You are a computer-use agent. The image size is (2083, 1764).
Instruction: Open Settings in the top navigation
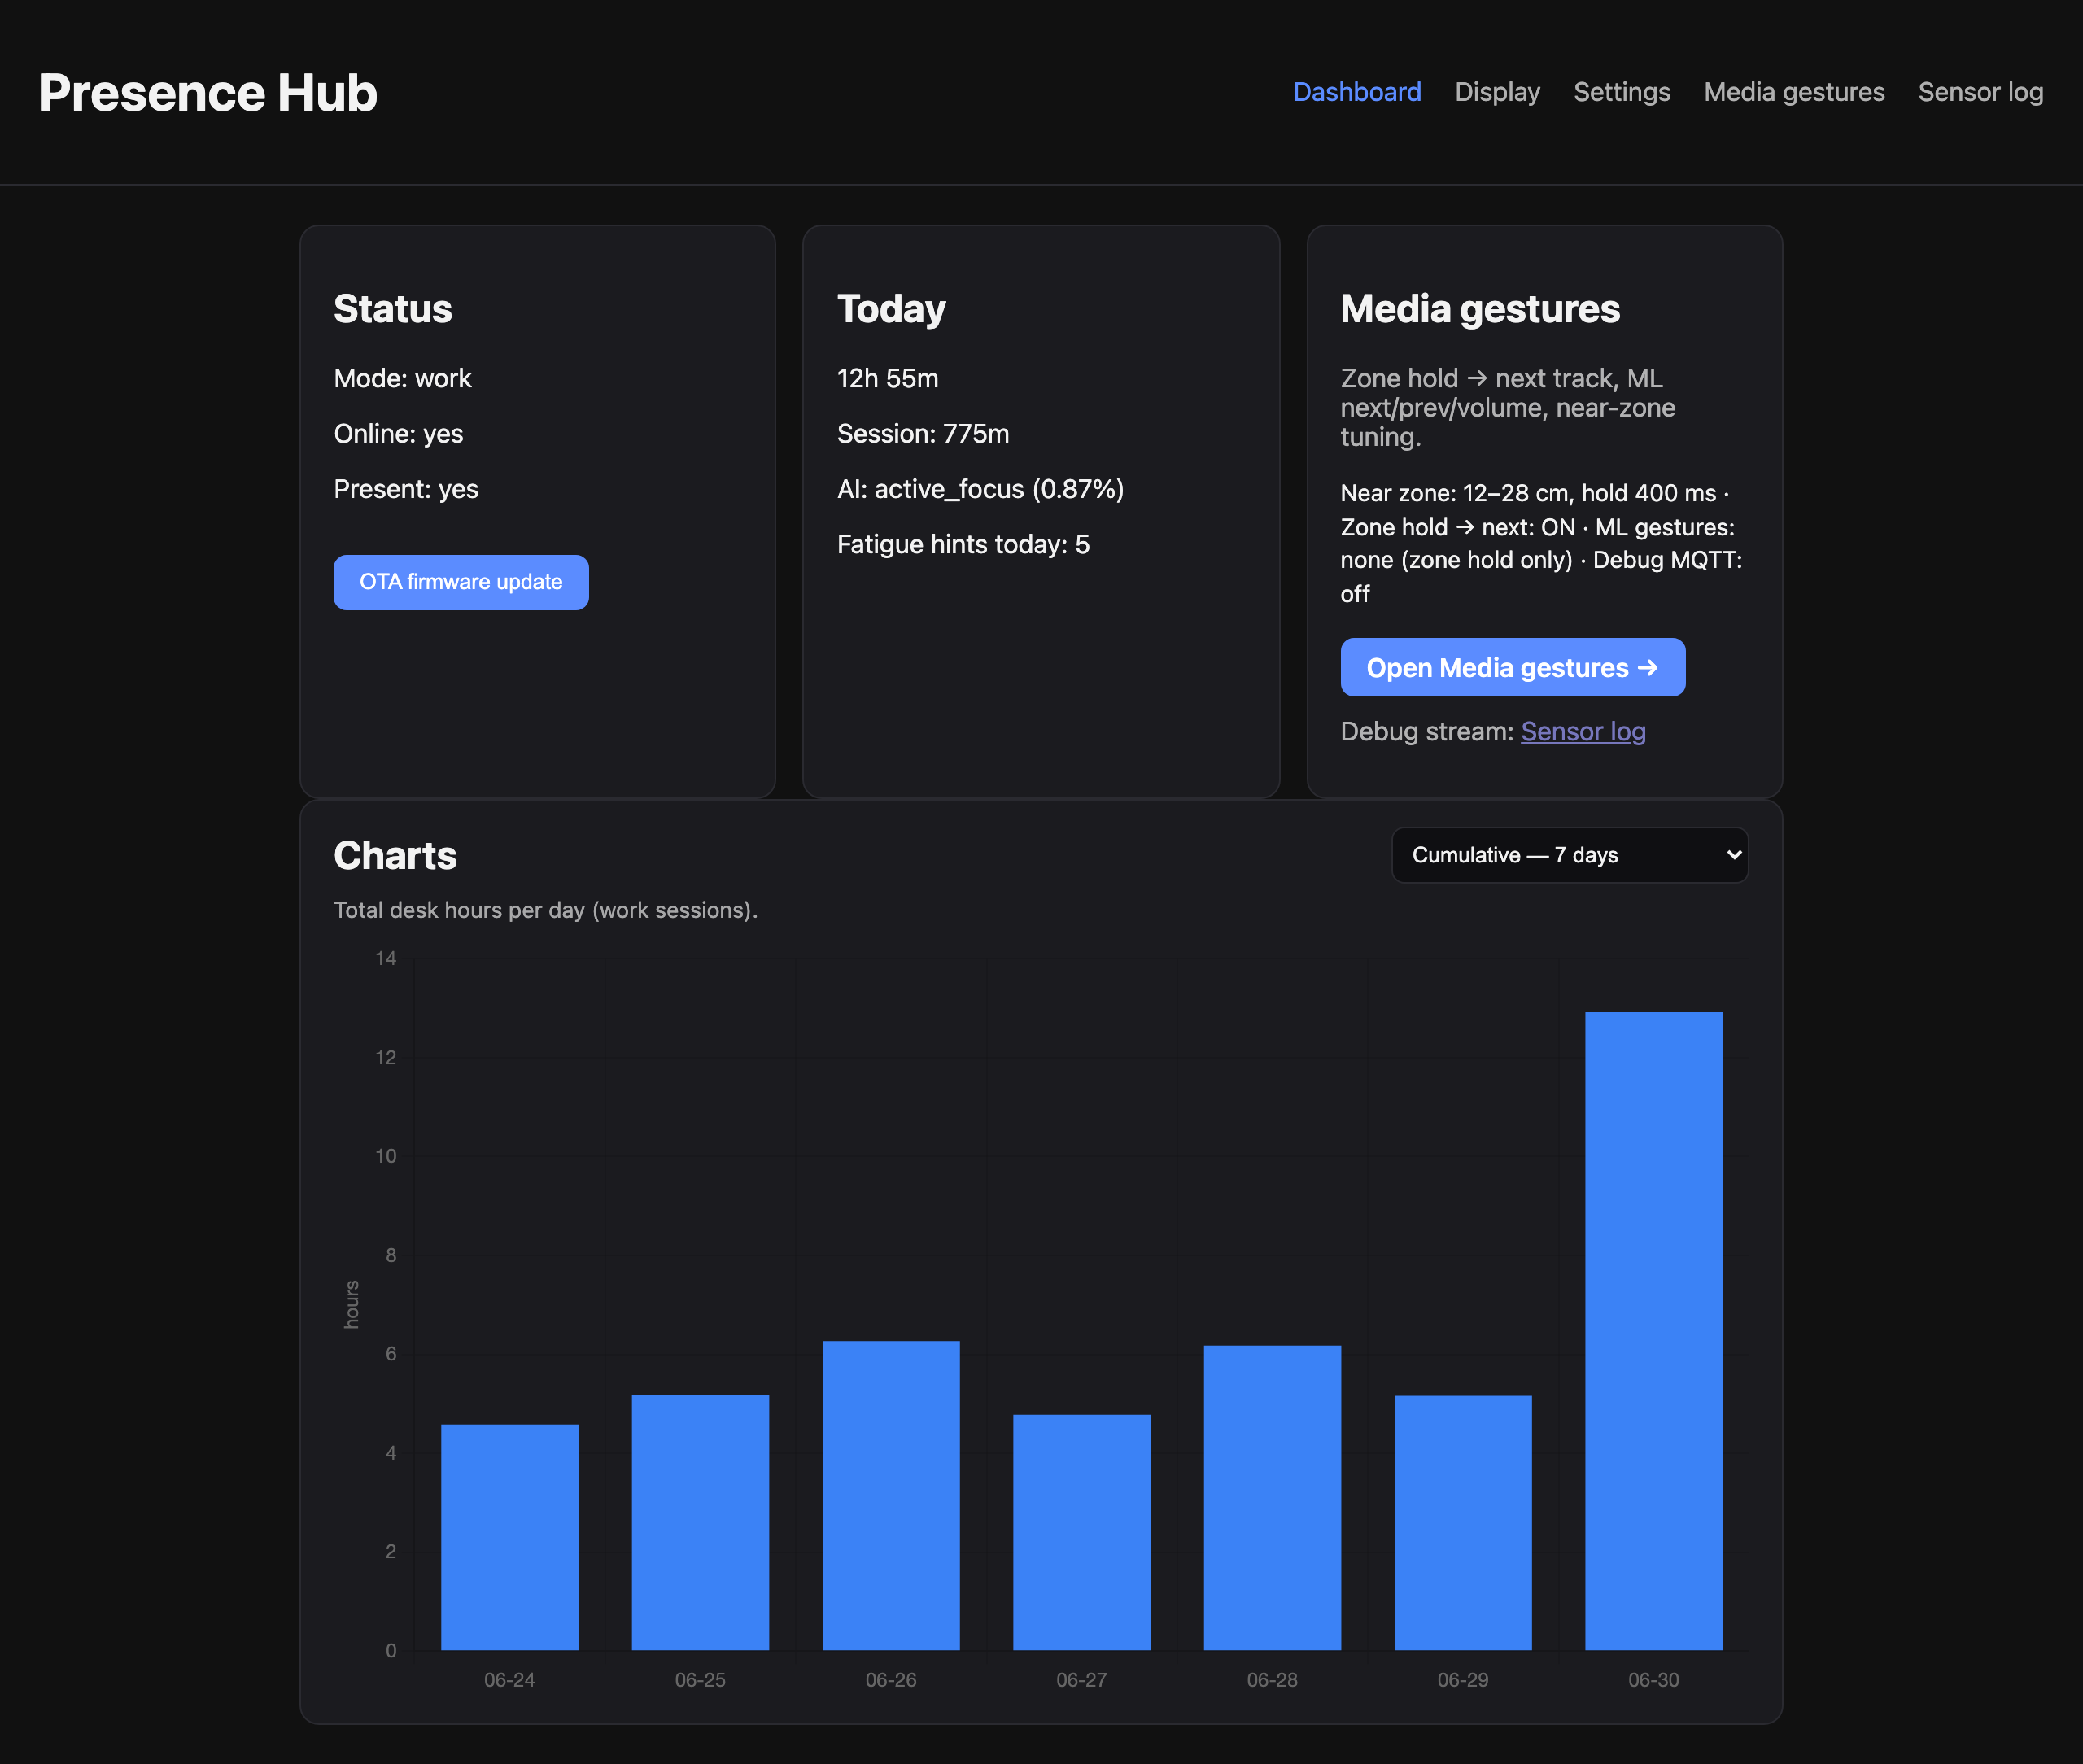1621,92
